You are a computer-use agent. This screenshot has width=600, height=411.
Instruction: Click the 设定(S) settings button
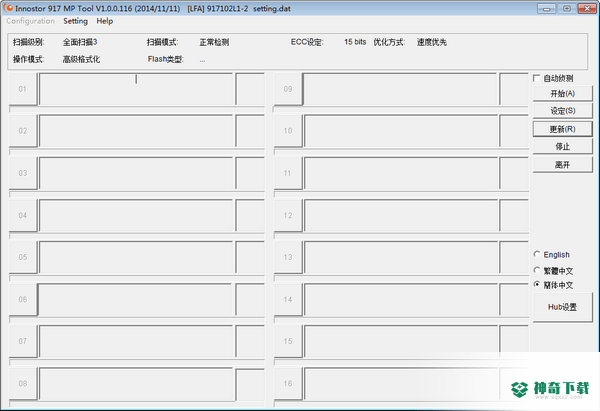562,111
